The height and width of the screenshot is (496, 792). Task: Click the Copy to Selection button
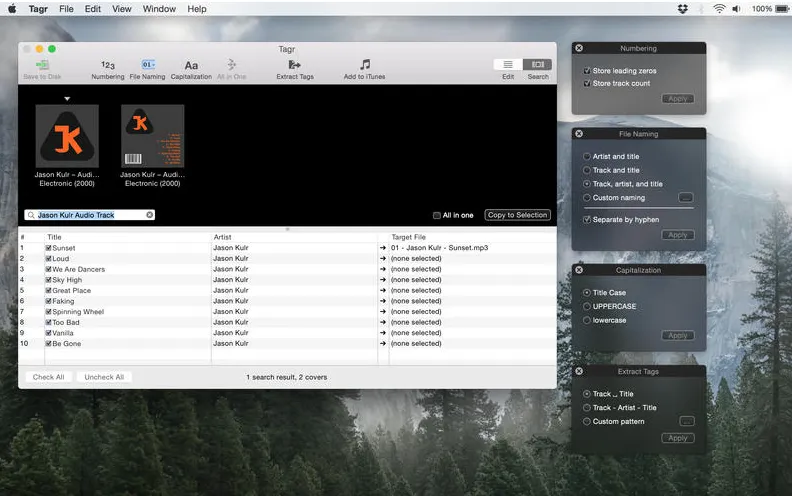(x=517, y=215)
